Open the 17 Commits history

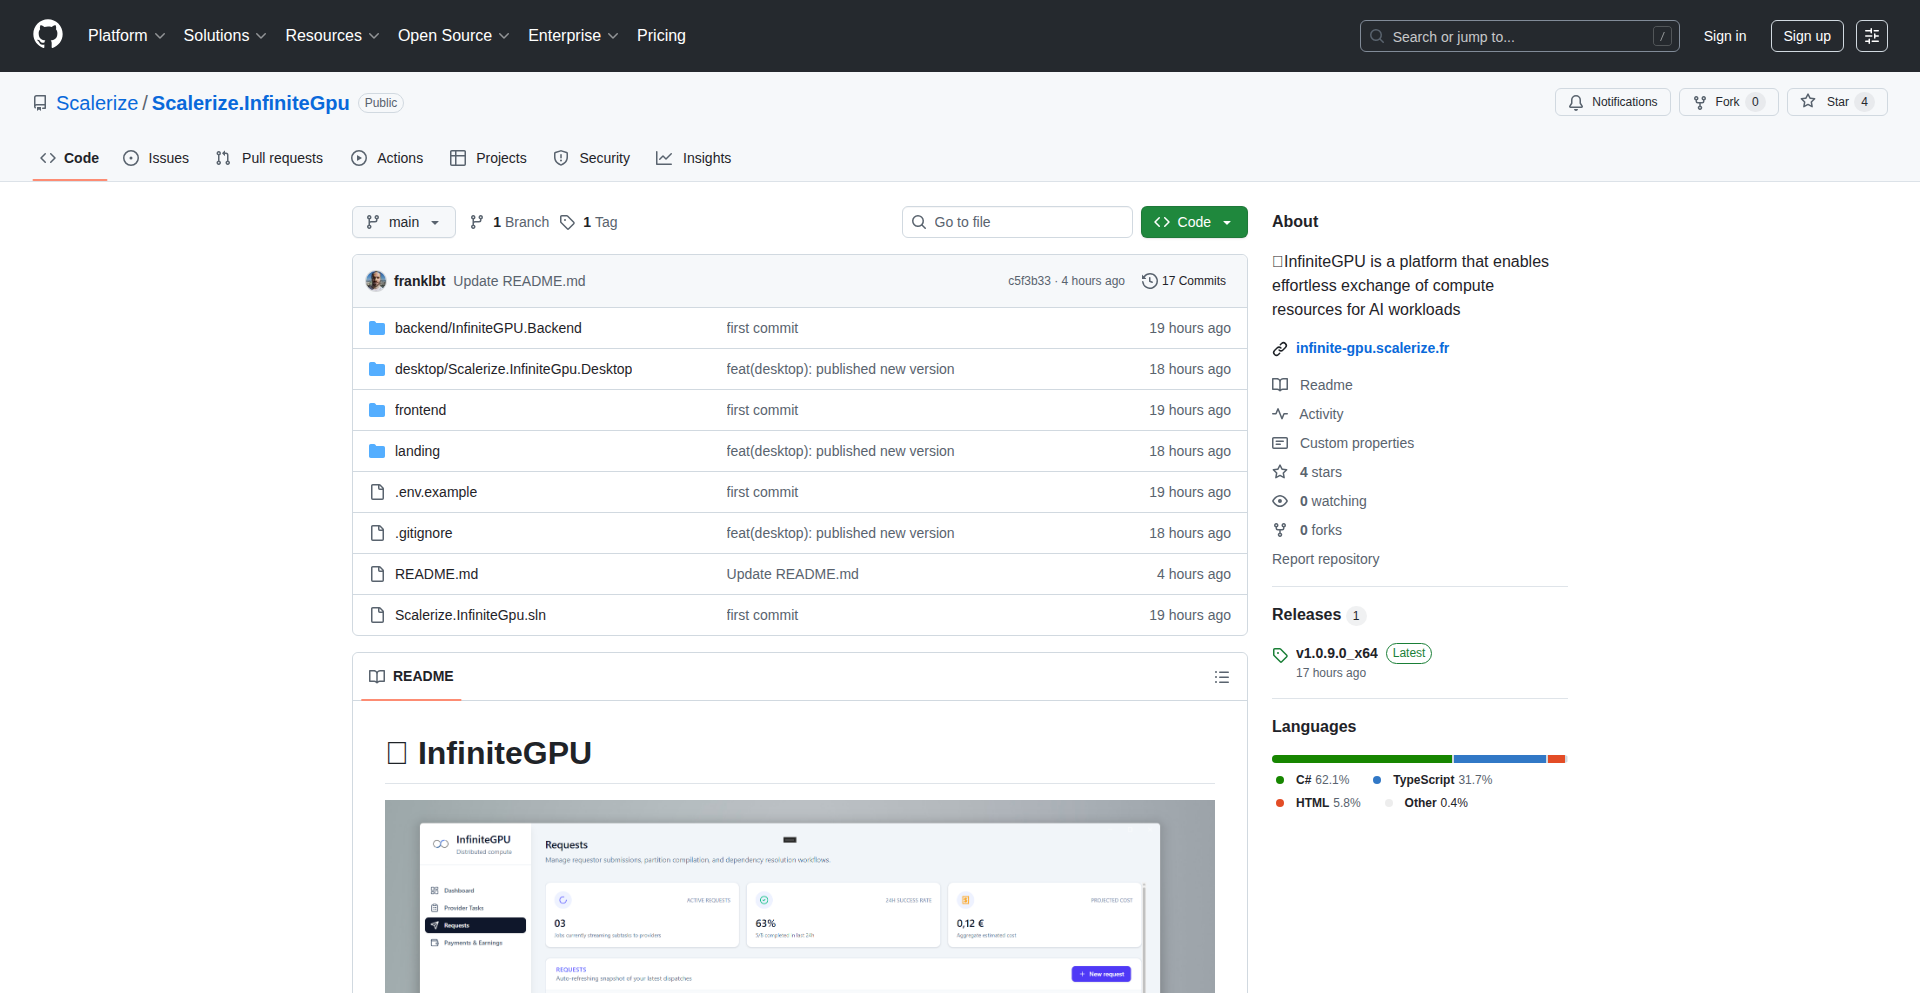click(1184, 281)
